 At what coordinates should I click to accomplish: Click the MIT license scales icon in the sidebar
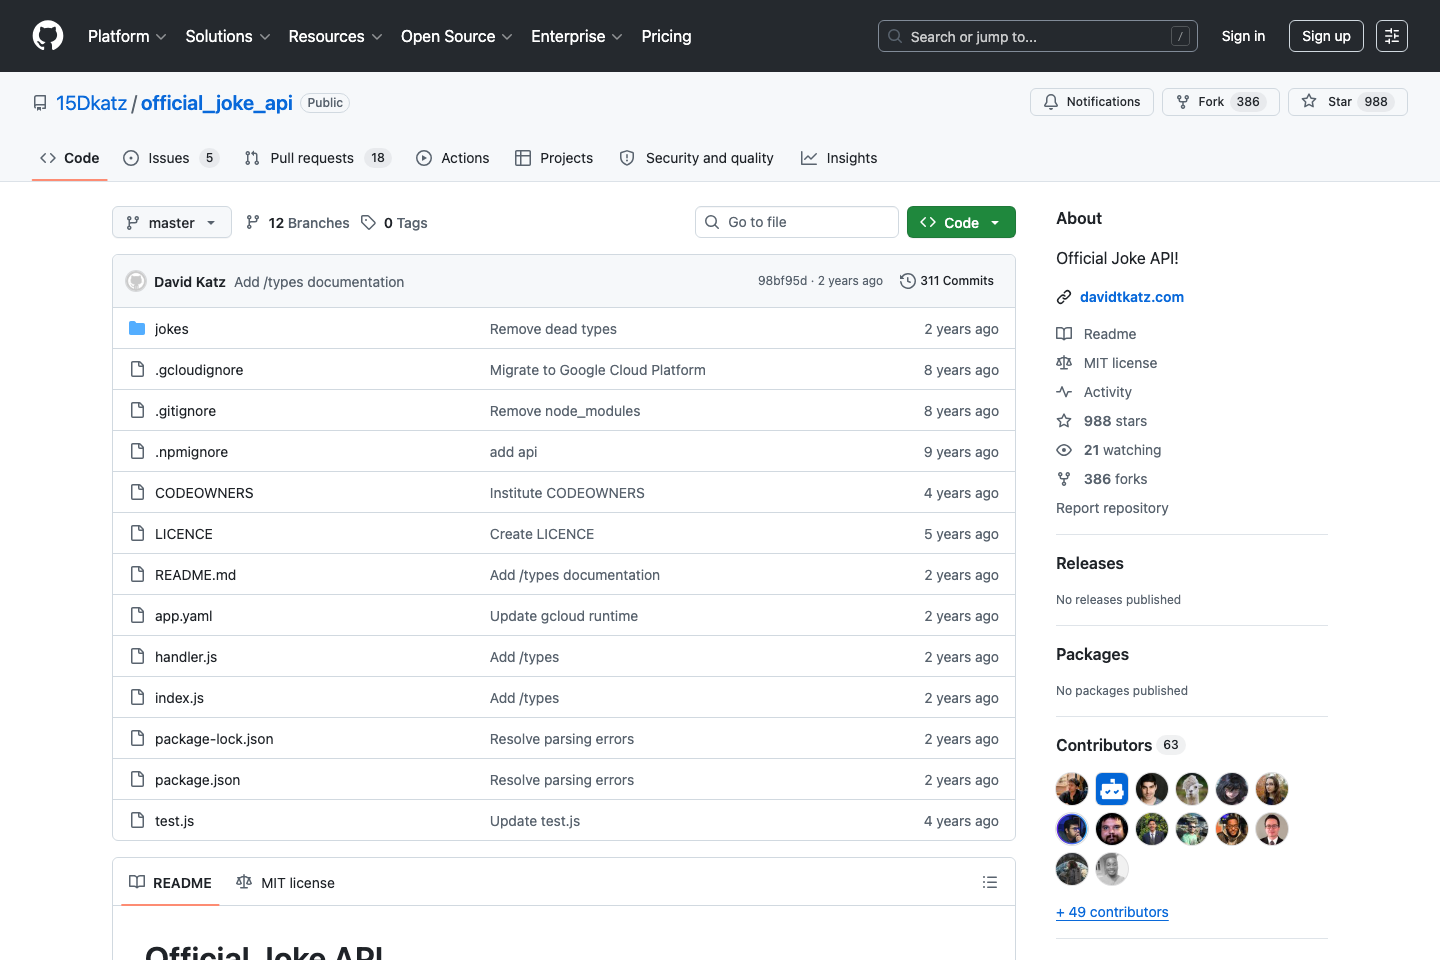1064,362
